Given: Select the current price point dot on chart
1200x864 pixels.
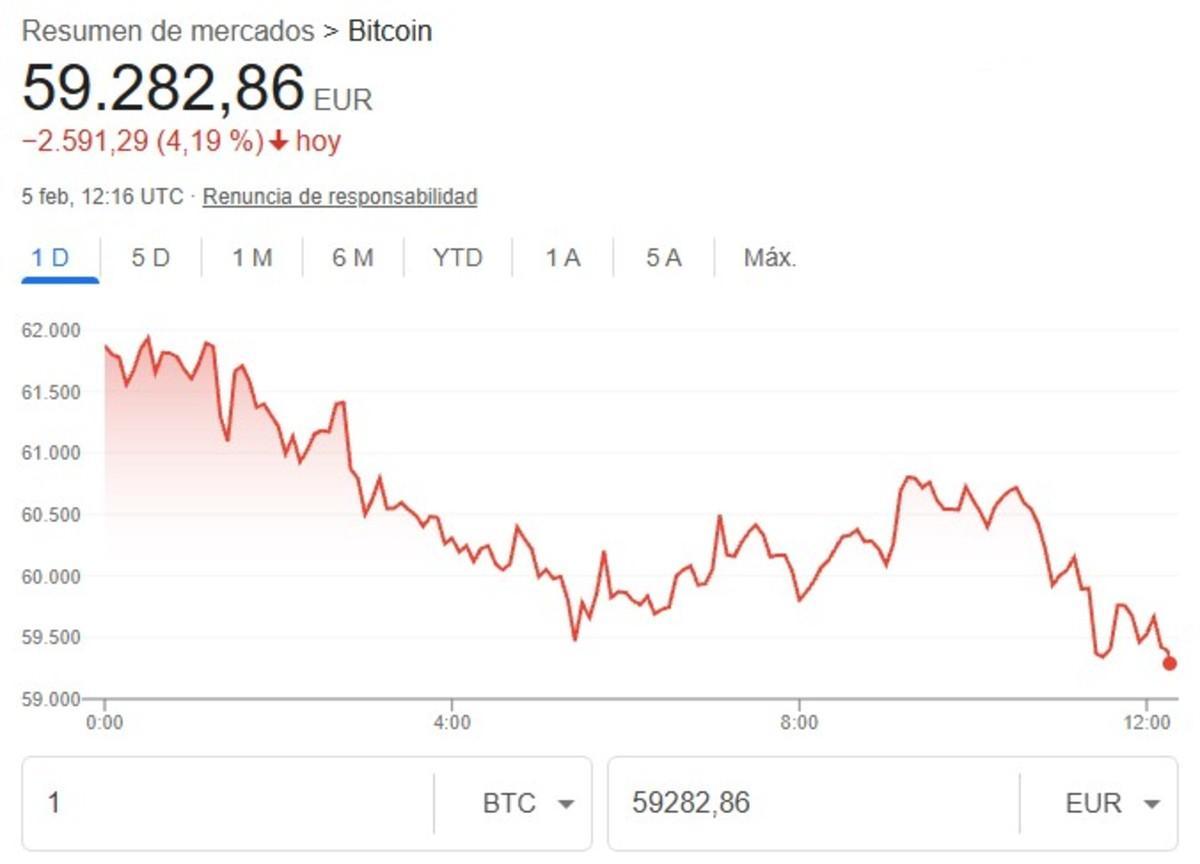Looking at the screenshot, I should click(x=1167, y=662).
